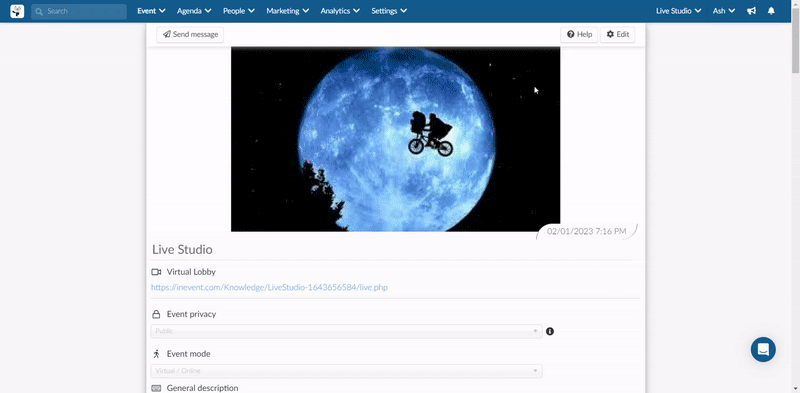
Task: Click the Event privacy lock icon
Action: [156, 314]
